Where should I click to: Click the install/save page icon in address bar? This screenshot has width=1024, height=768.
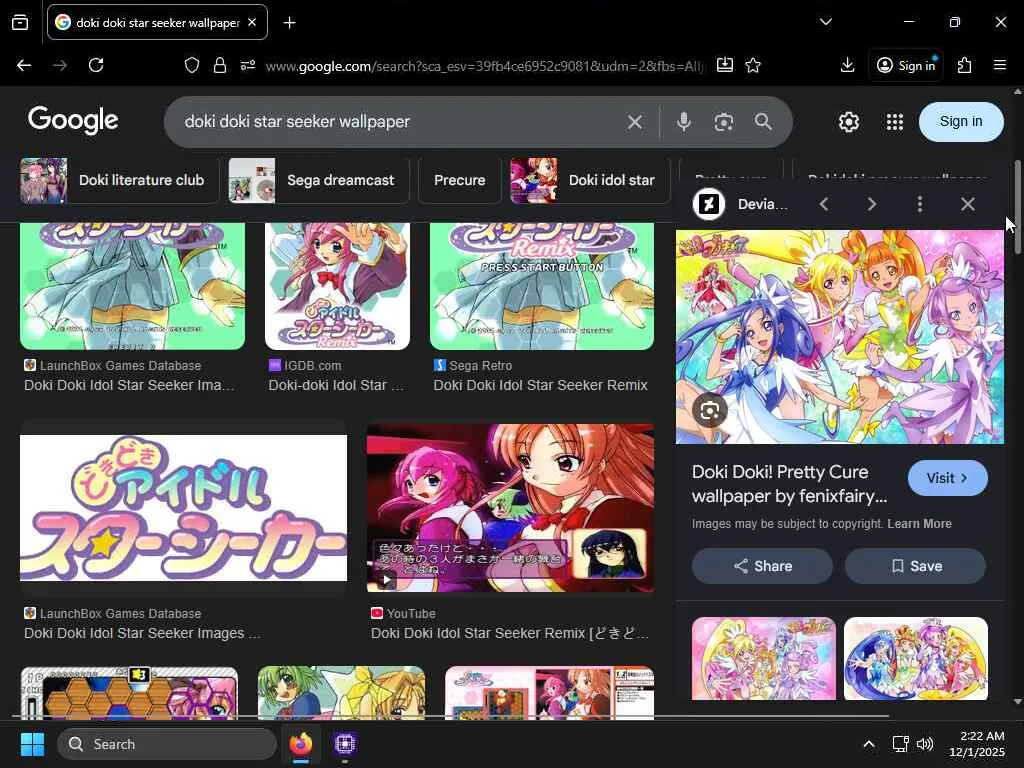click(x=725, y=65)
